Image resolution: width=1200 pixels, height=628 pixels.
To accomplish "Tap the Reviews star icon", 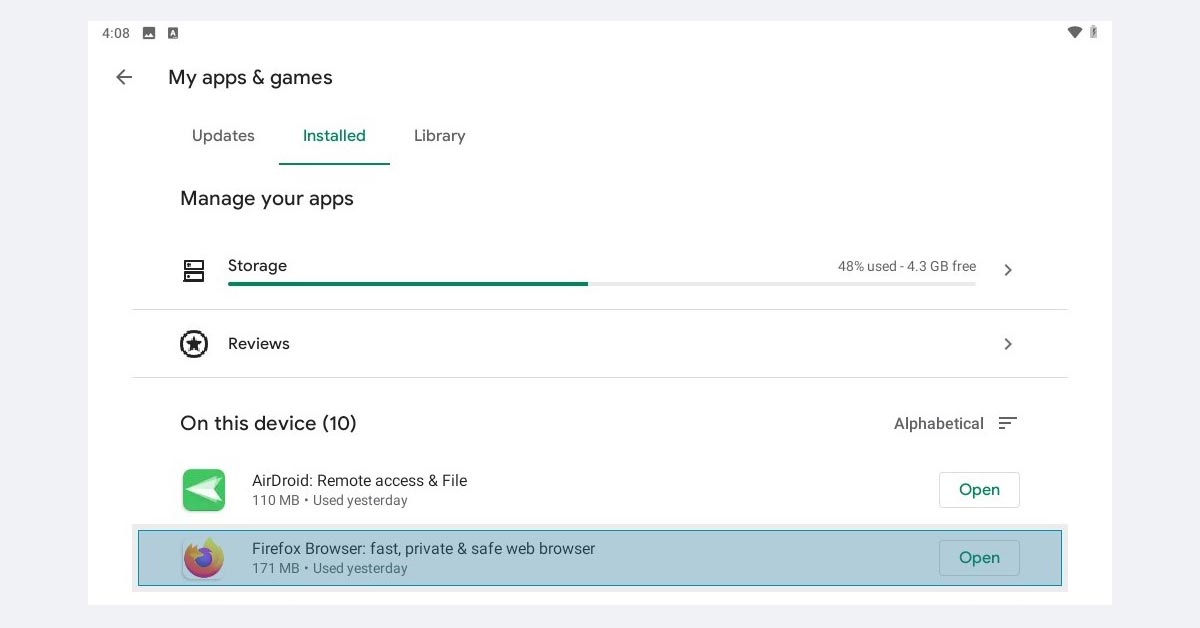I will pos(194,344).
